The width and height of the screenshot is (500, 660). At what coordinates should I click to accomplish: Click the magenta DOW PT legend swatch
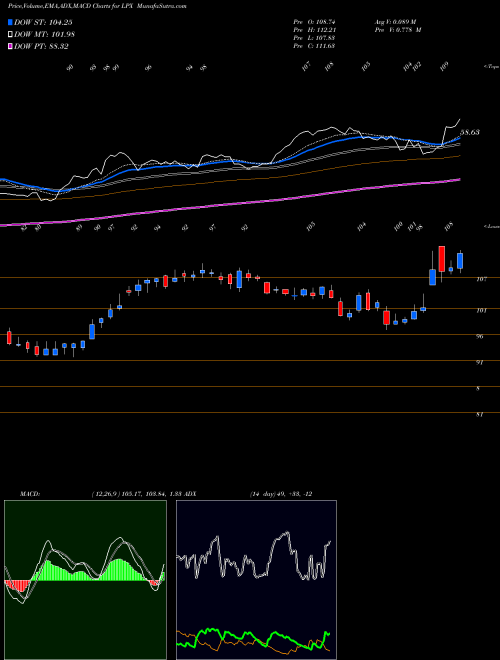10,46
